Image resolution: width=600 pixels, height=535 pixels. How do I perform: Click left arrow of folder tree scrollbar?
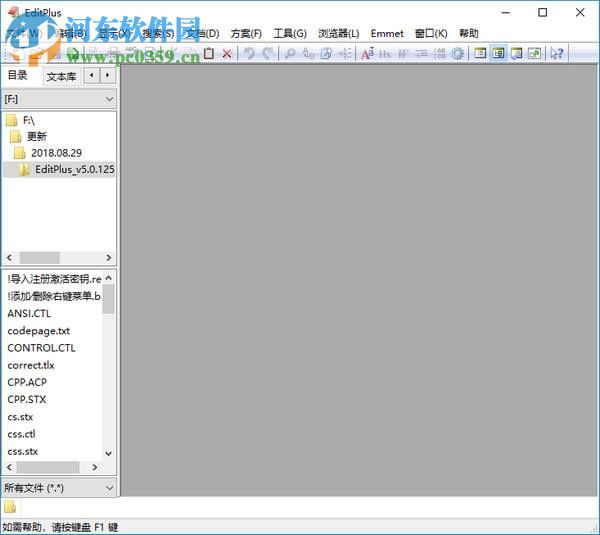click(x=10, y=258)
